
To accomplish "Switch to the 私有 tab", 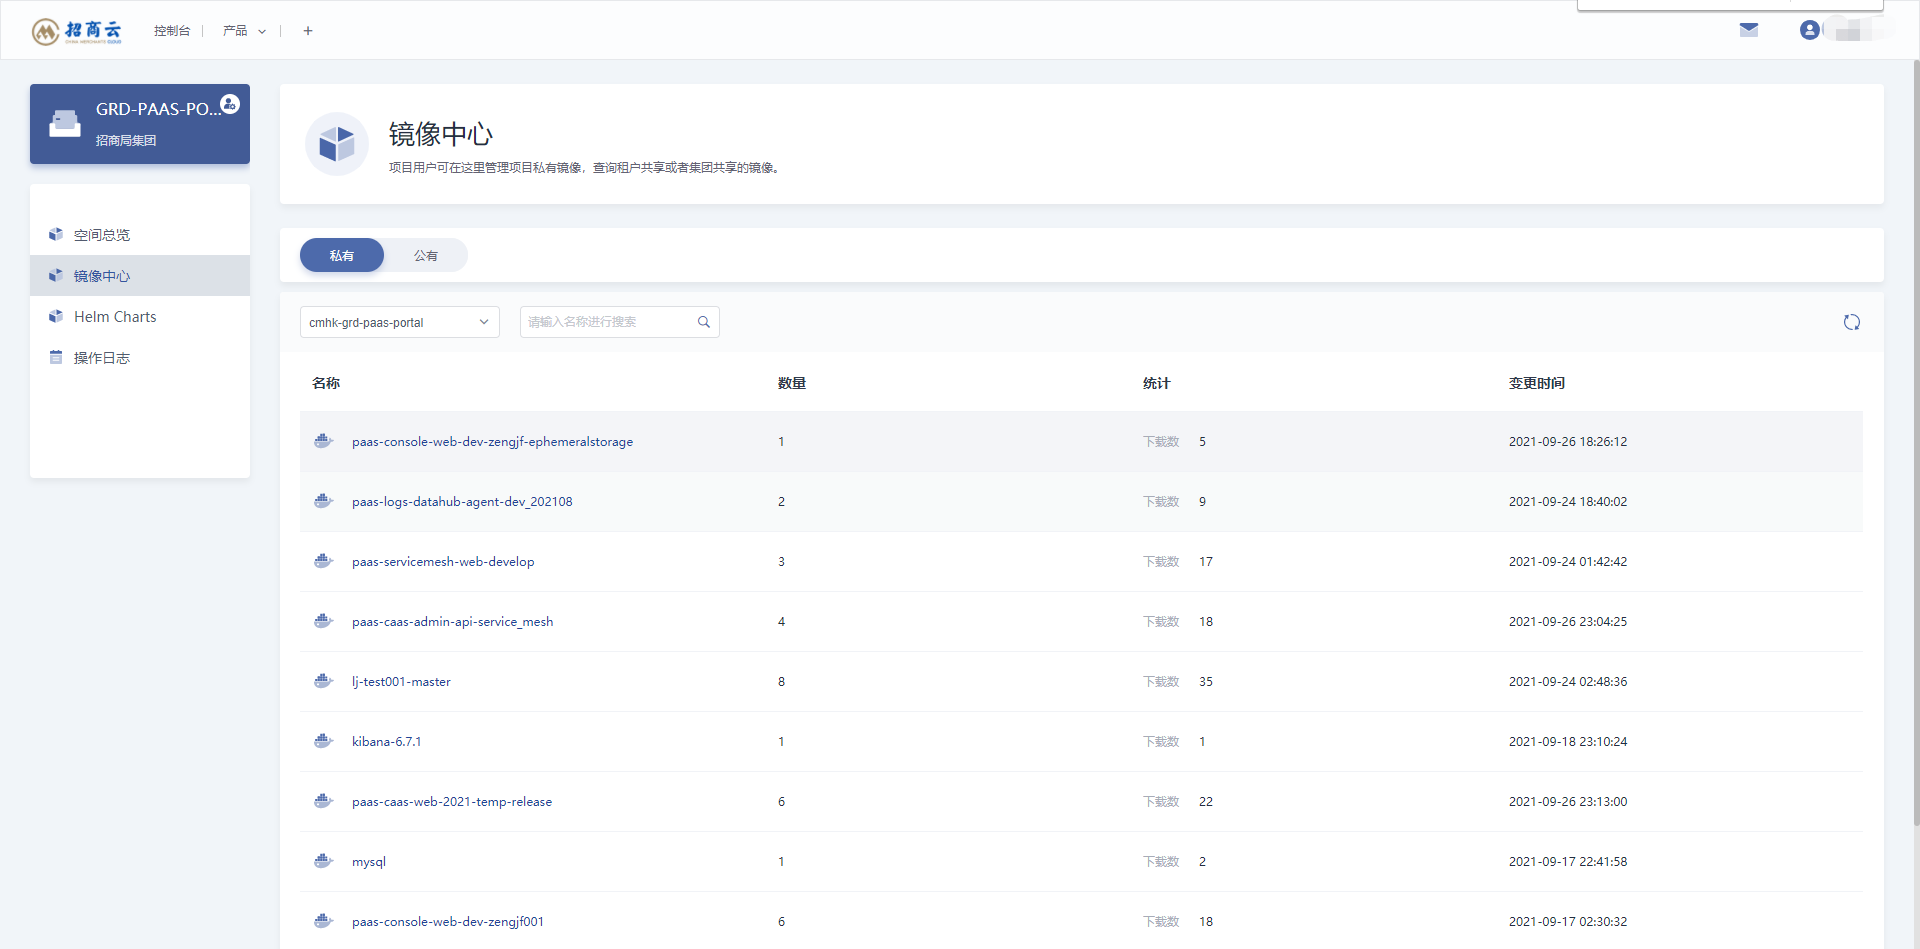I will pos(342,255).
